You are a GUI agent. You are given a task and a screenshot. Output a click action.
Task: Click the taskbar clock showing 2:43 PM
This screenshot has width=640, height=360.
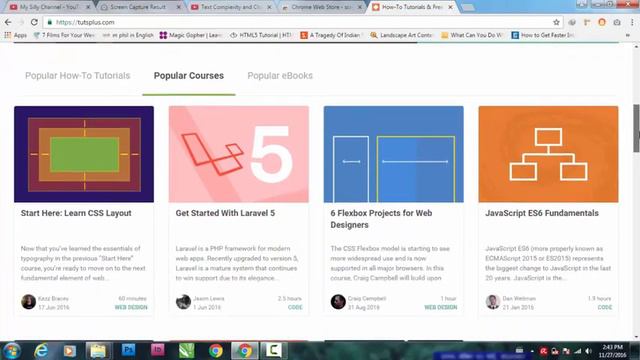point(612,351)
